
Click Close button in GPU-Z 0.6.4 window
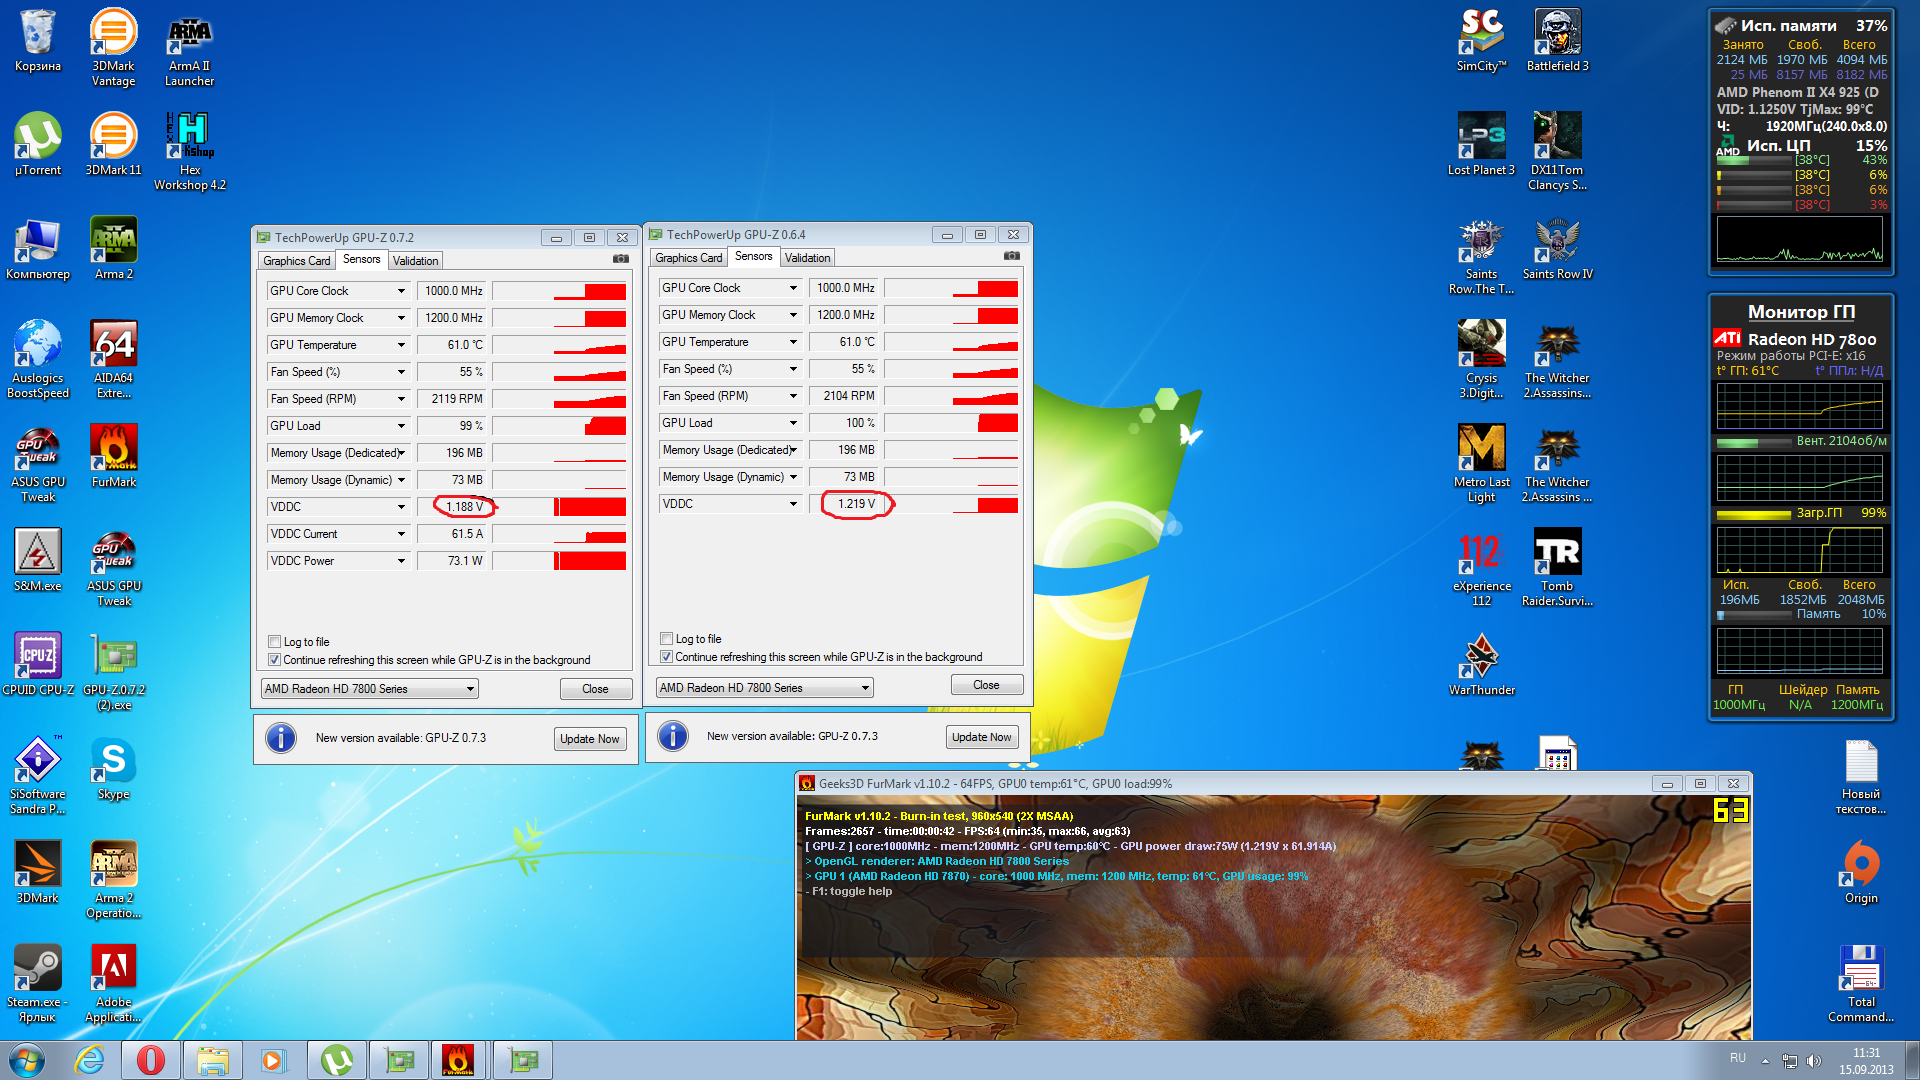986,685
